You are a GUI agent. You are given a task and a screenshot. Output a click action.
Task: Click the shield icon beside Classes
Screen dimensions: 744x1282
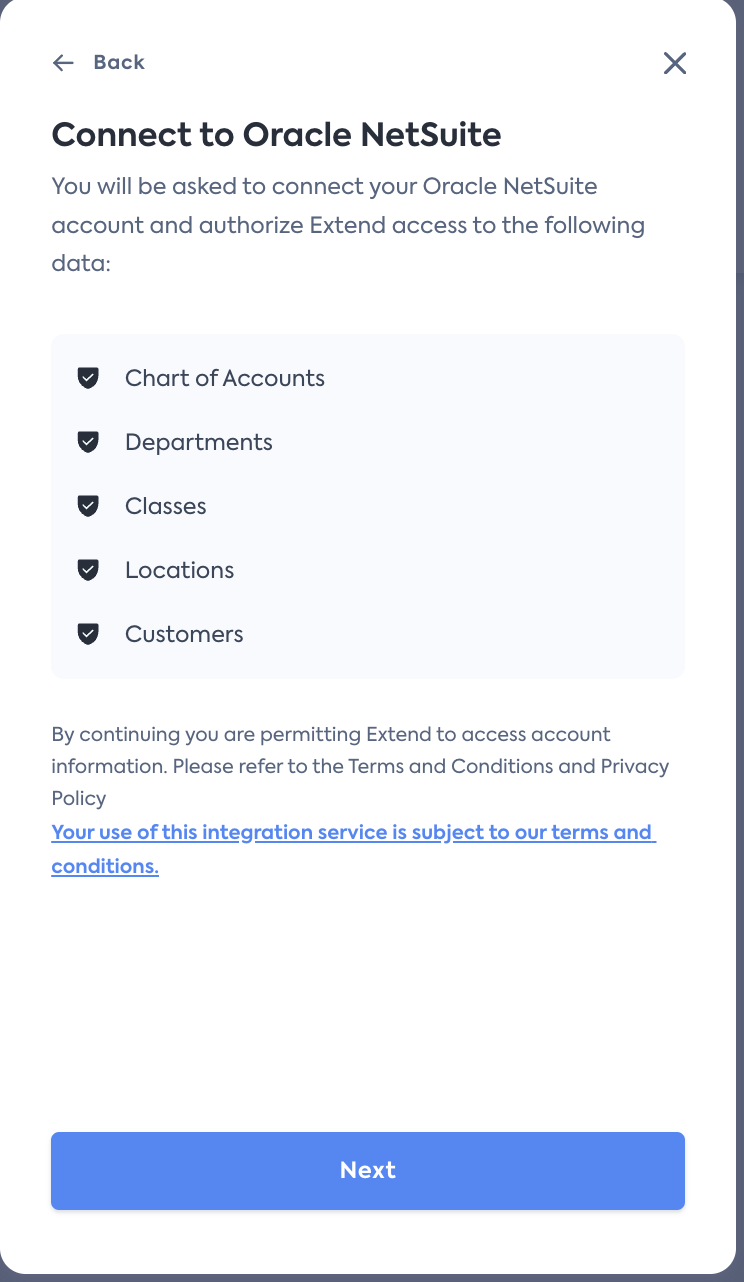89,506
